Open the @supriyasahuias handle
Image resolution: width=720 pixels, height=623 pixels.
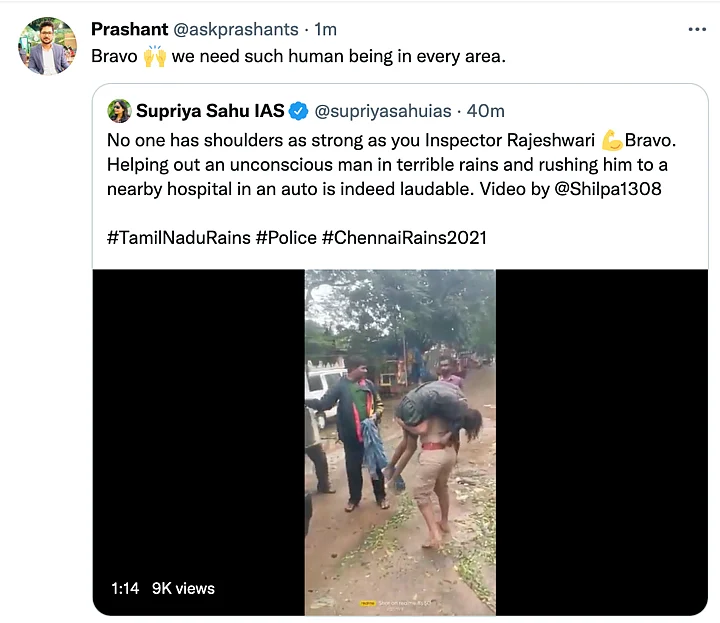click(x=383, y=111)
